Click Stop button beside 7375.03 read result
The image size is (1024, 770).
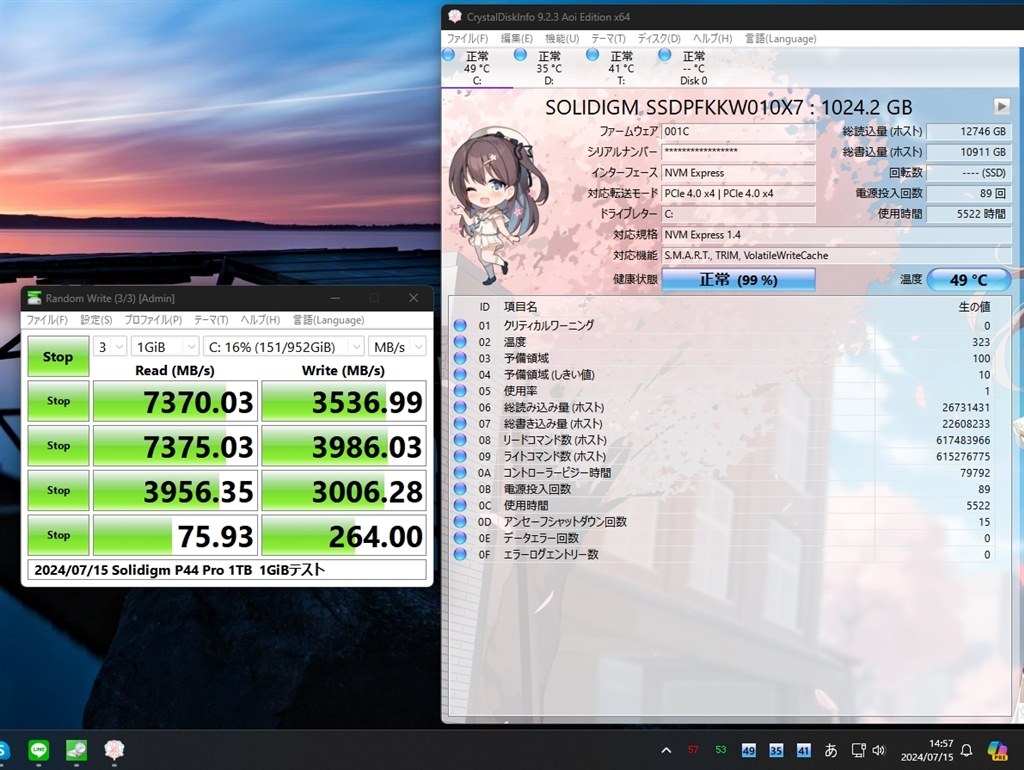58,445
